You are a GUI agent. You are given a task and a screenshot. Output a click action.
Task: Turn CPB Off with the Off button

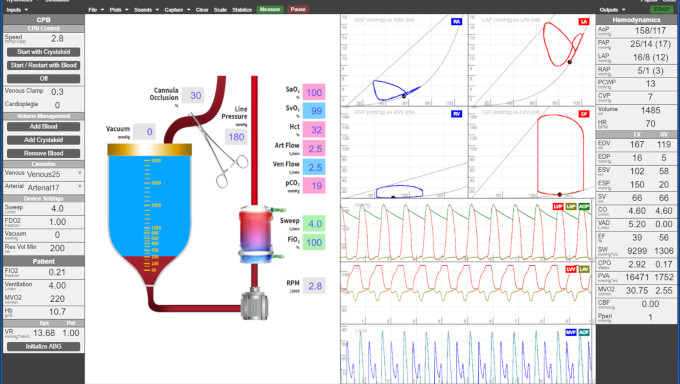43,79
